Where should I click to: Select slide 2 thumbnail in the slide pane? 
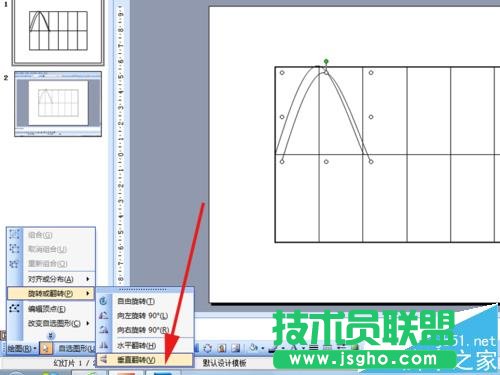point(58,104)
